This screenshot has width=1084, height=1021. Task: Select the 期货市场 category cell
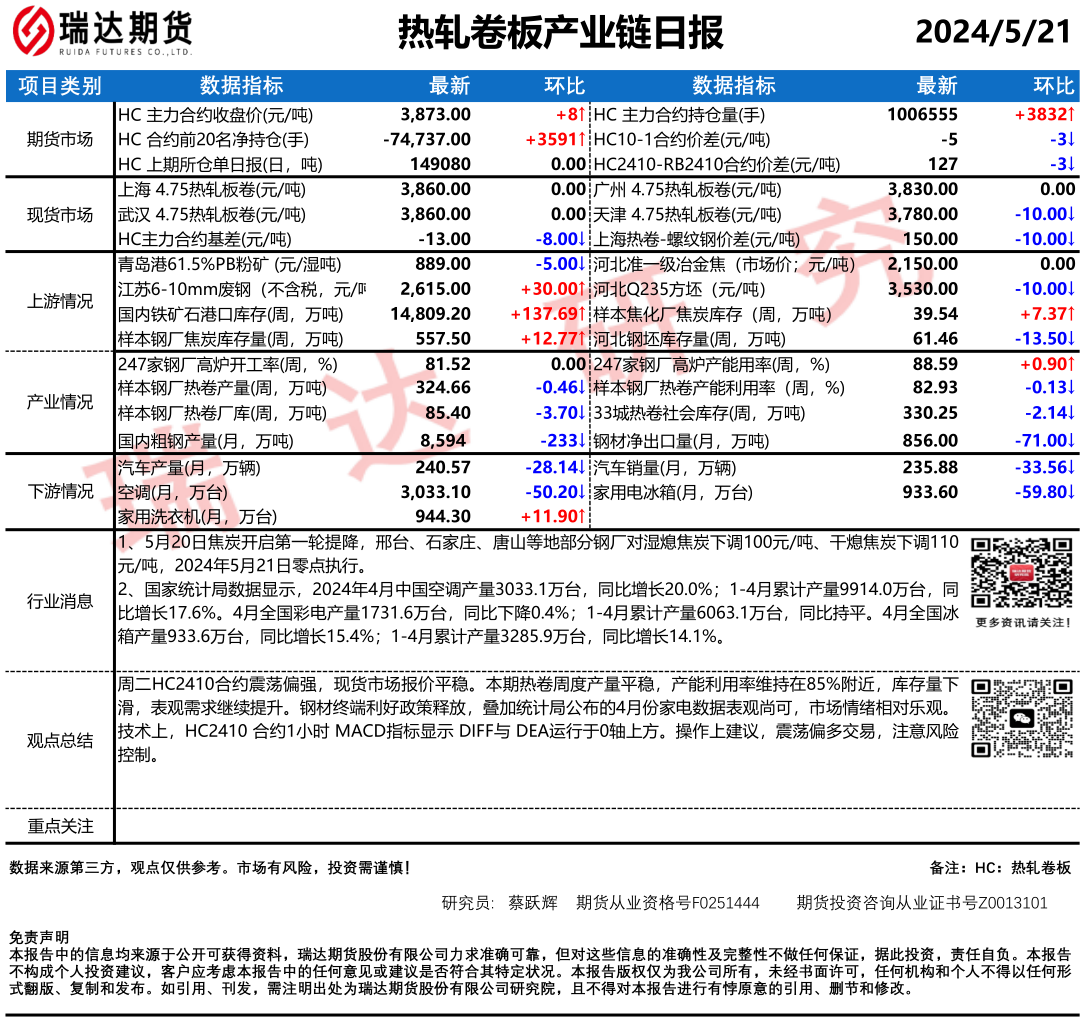pos(60,139)
